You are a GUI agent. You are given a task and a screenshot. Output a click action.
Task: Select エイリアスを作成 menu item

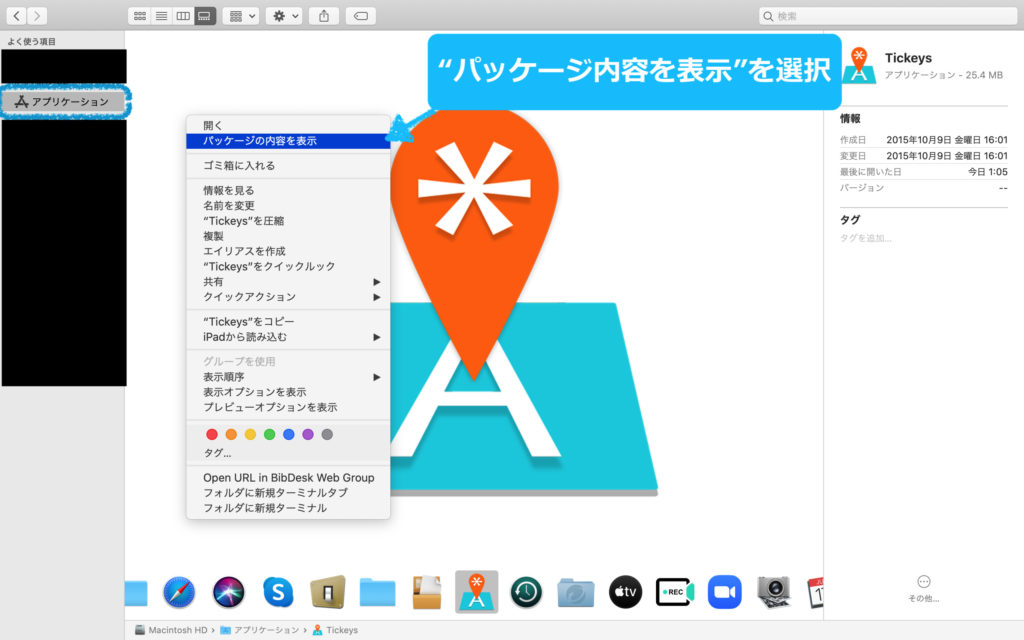point(288,251)
